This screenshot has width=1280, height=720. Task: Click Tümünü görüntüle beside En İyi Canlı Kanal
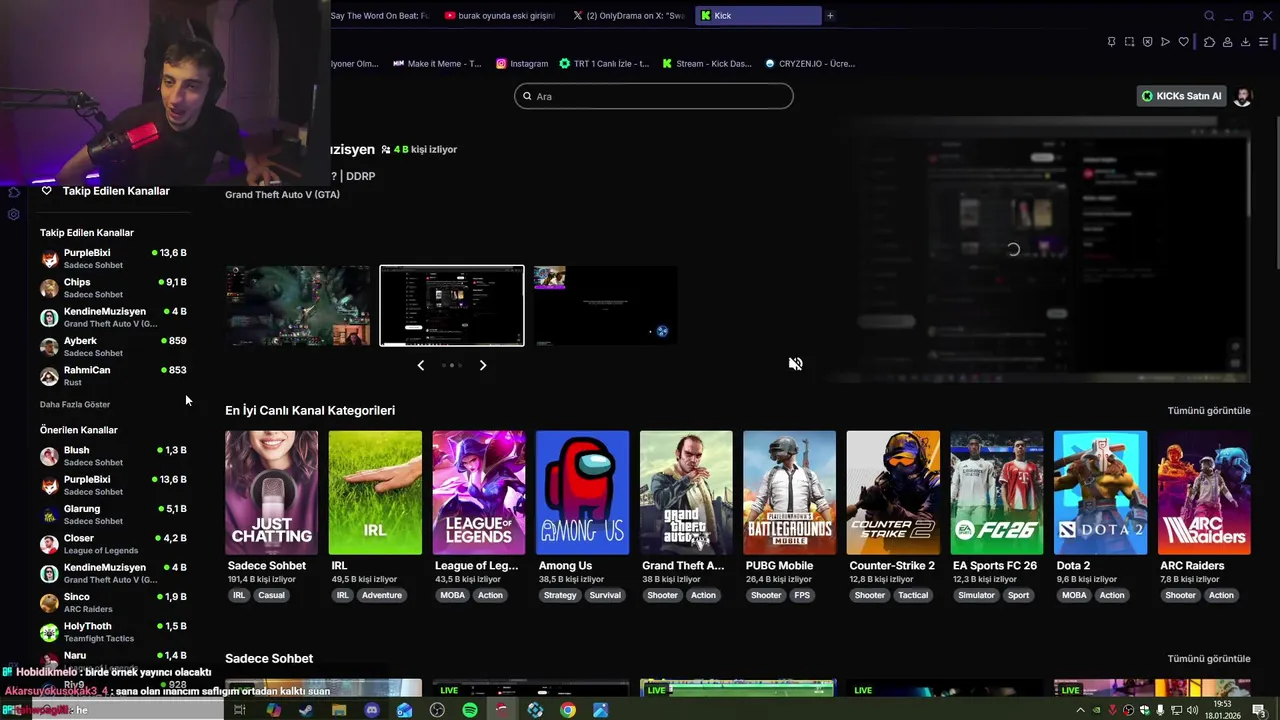[x=1209, y=411]
